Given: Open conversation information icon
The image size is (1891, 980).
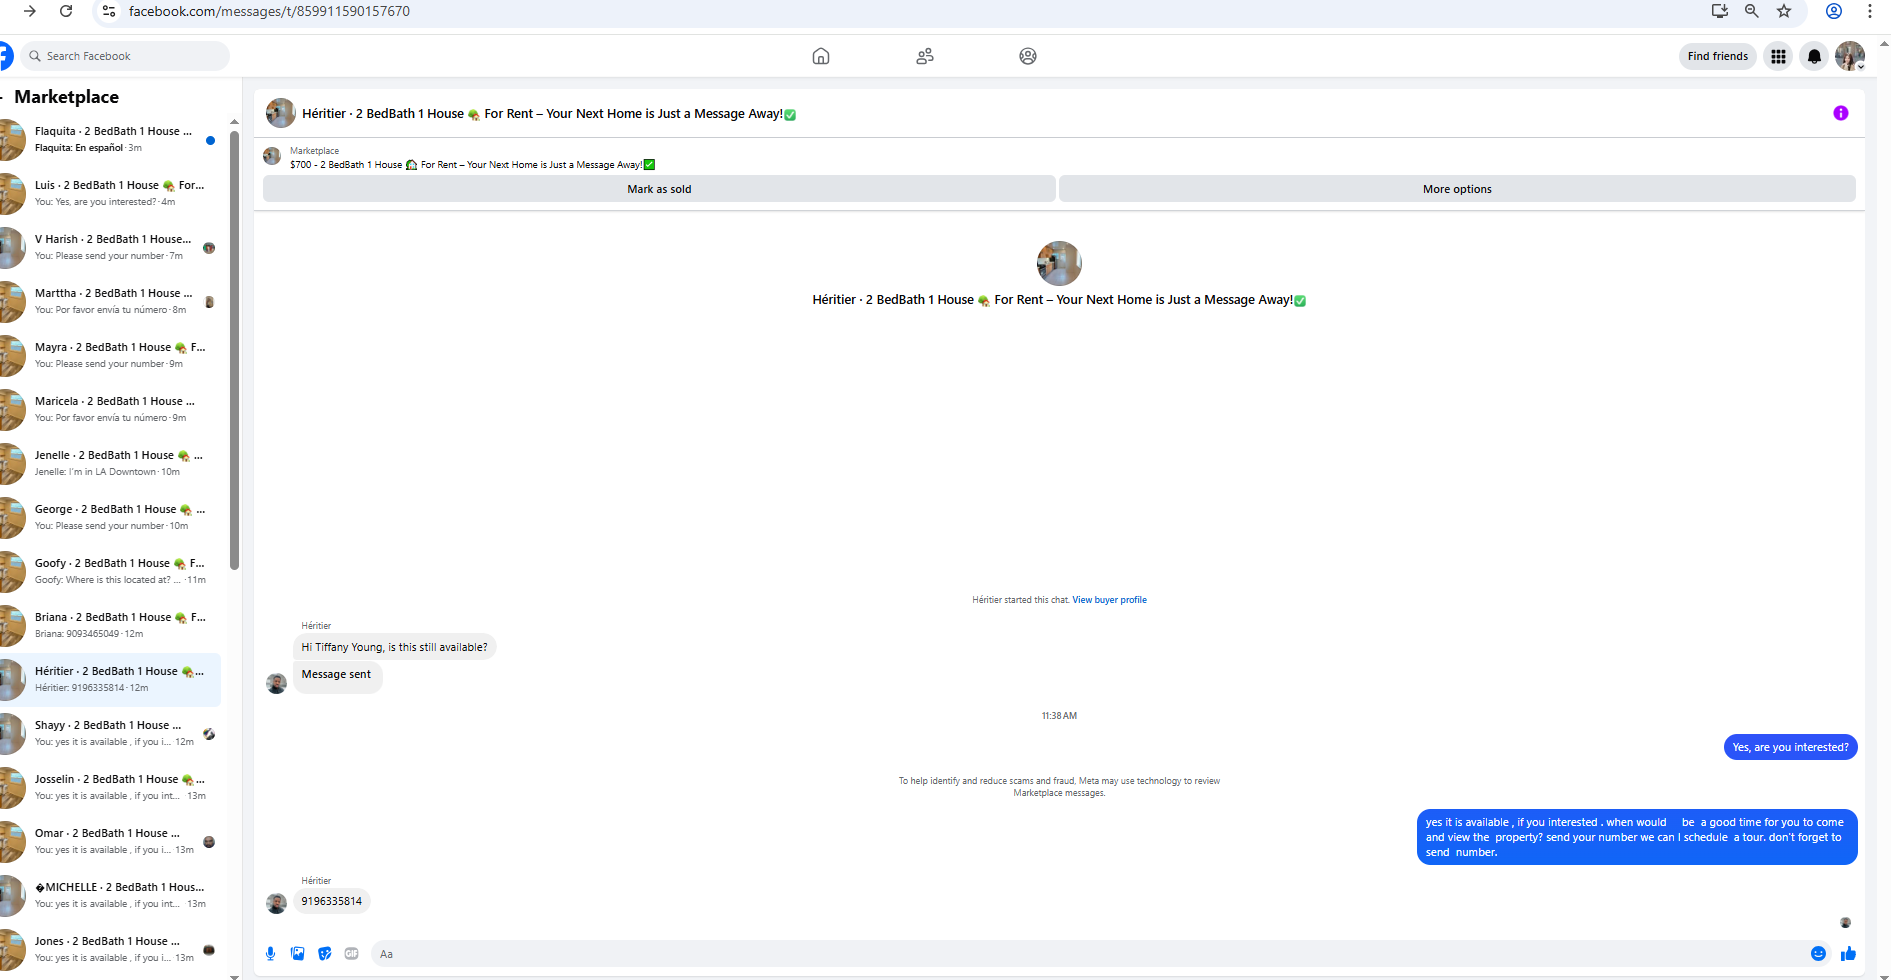Looking at the screenshot, I should point(1840,113).
